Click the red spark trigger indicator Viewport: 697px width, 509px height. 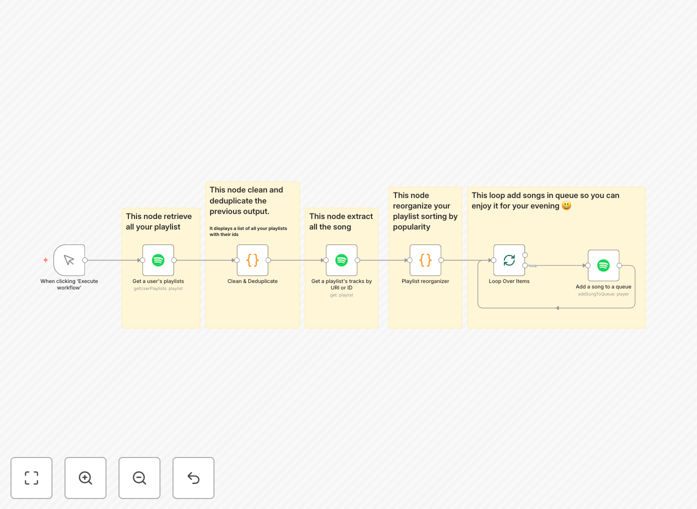click(45, 260)
